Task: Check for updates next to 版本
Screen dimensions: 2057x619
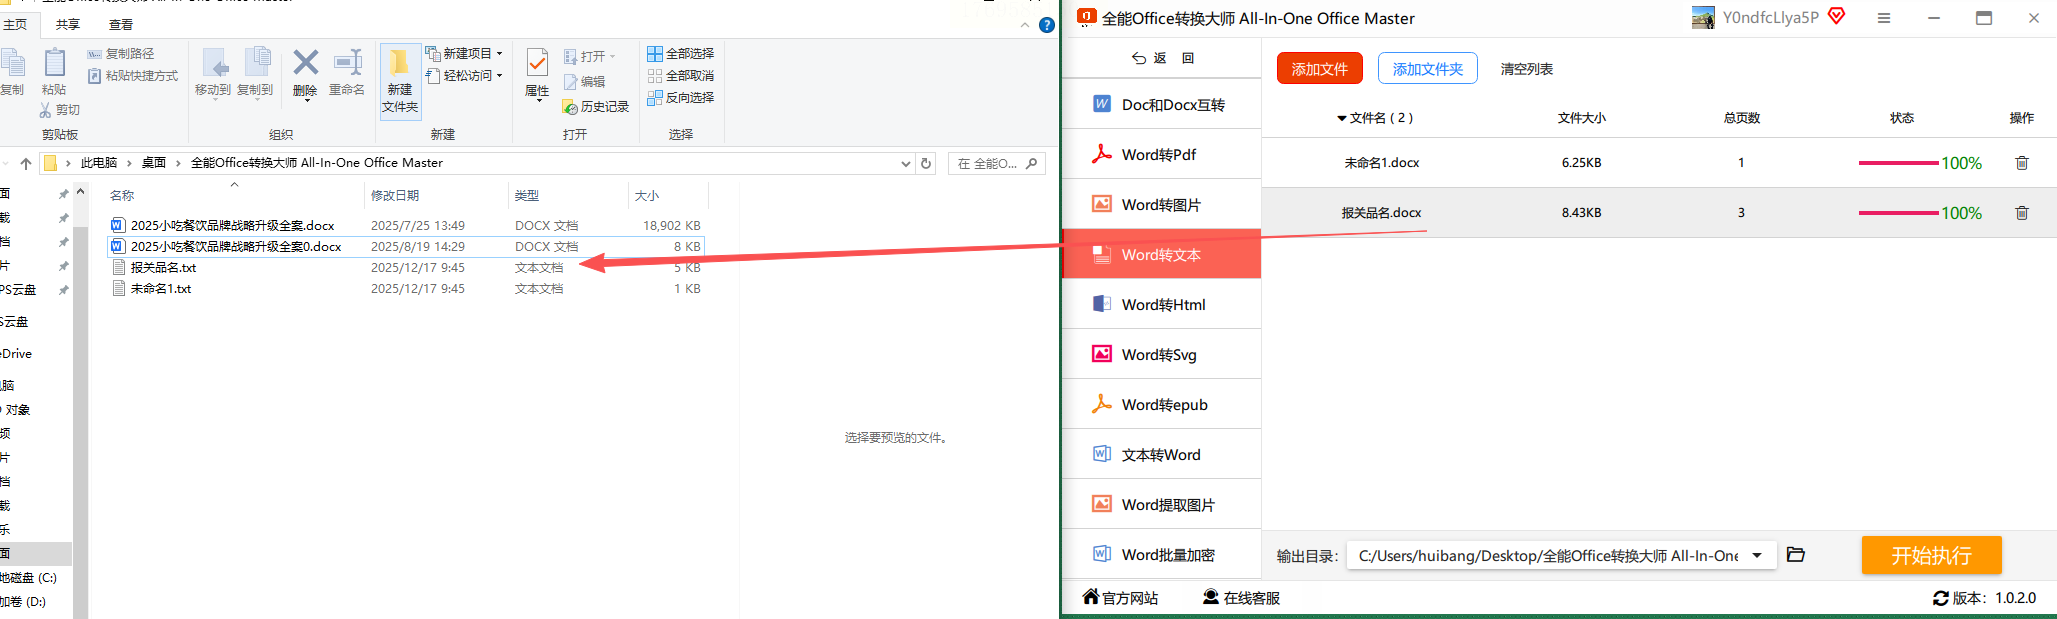Action: tap(1940, 598)
